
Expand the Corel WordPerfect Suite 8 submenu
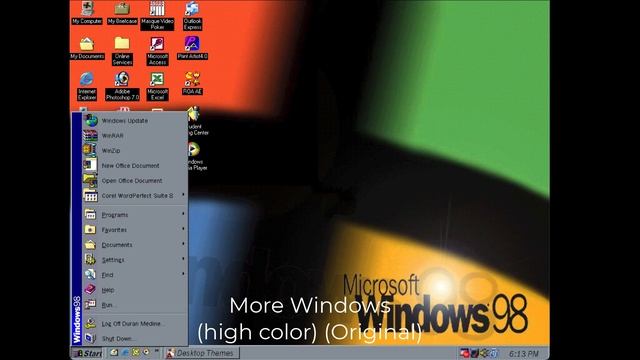[x=135, y=196]
